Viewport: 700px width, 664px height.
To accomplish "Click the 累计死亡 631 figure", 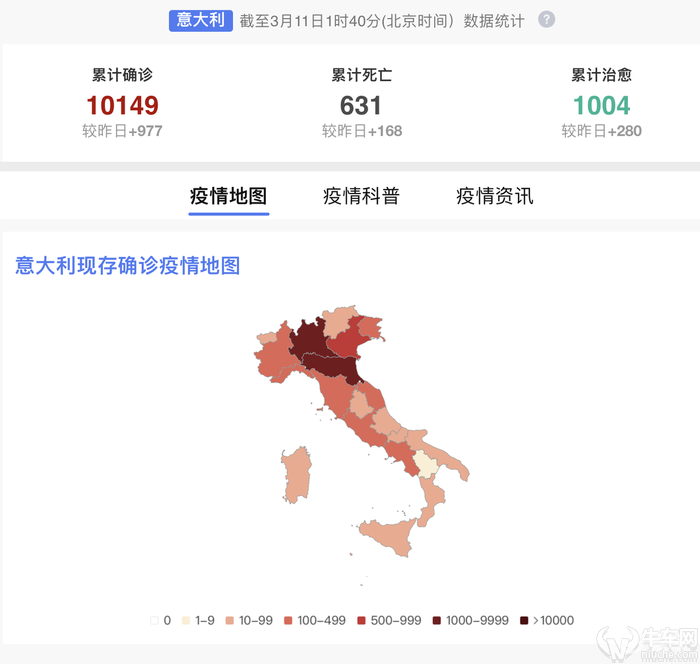I will [x=361, y=106].
